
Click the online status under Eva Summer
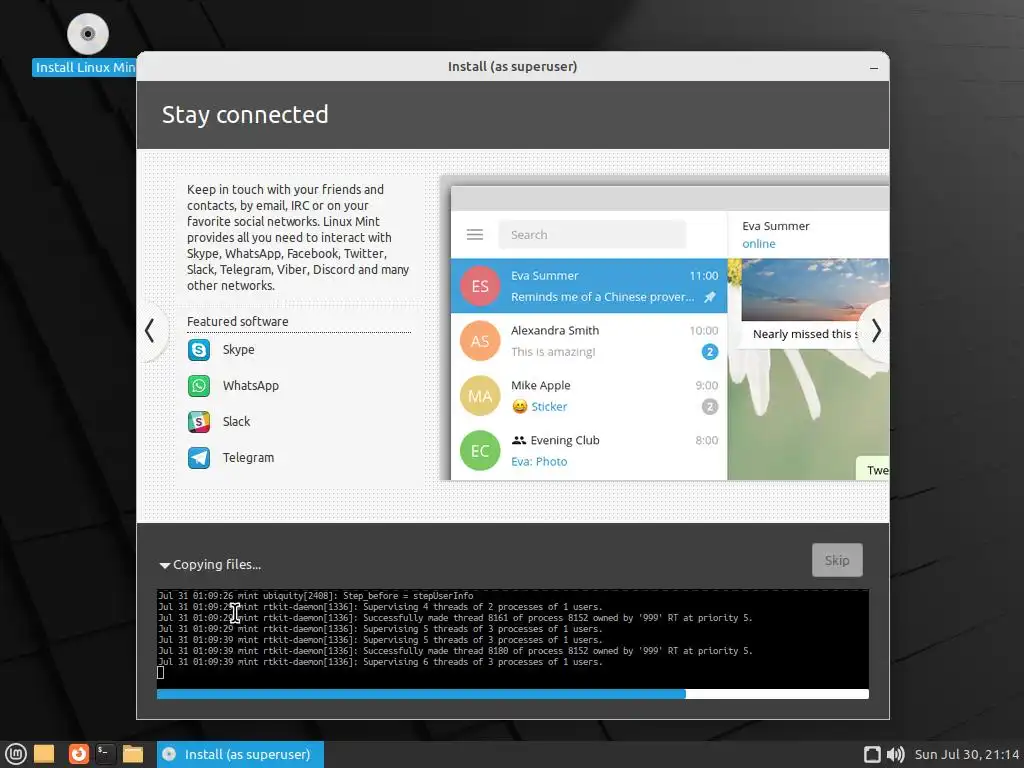(759, 244)
